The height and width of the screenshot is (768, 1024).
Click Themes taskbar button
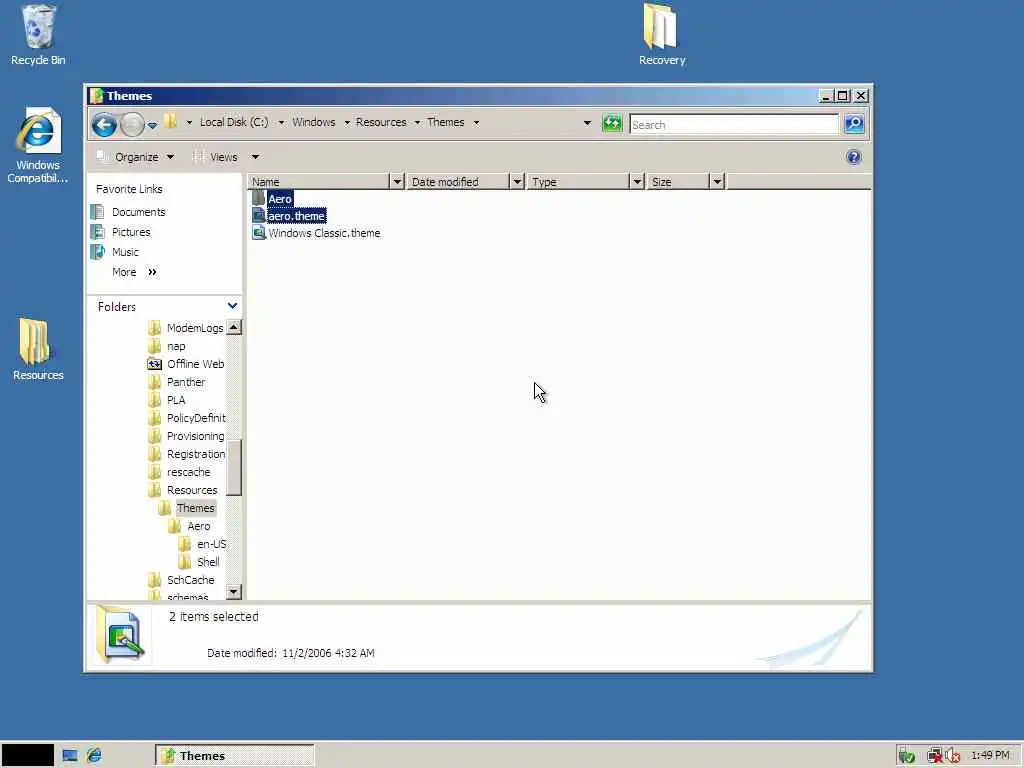(x=234, y=756)
